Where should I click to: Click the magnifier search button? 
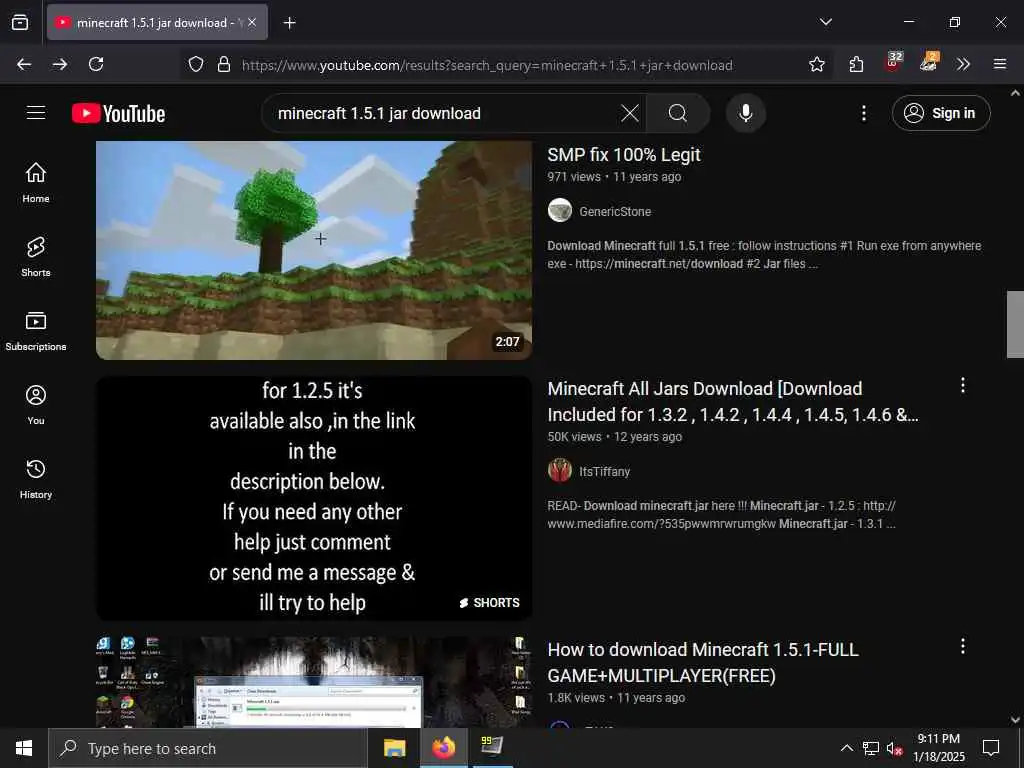(677, 113)
